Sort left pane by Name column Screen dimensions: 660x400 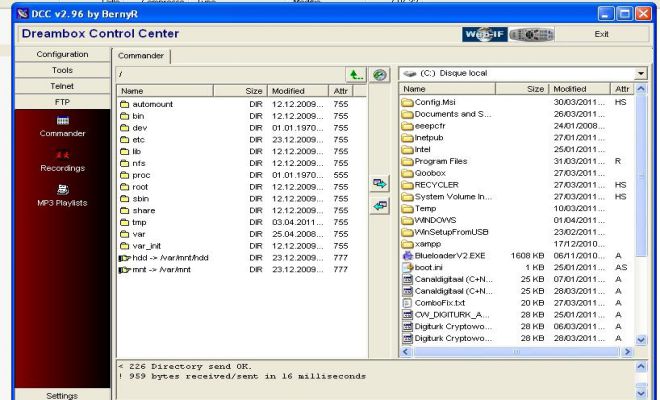point(165,91)
